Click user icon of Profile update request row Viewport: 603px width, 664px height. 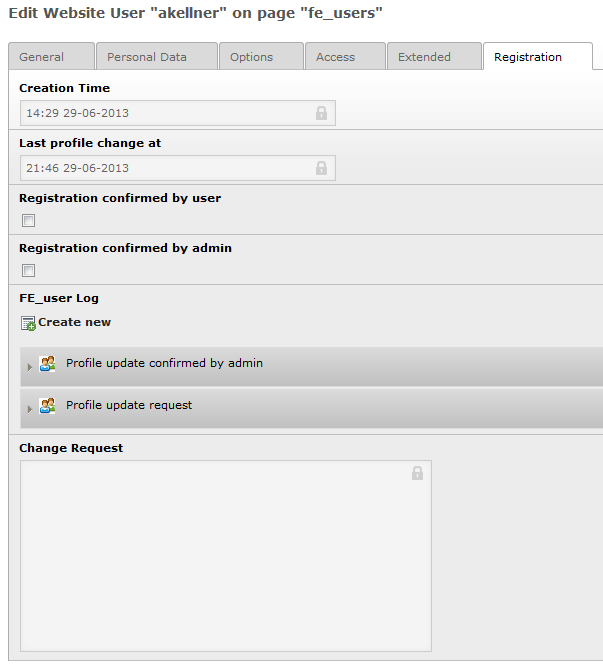(47, 406)
